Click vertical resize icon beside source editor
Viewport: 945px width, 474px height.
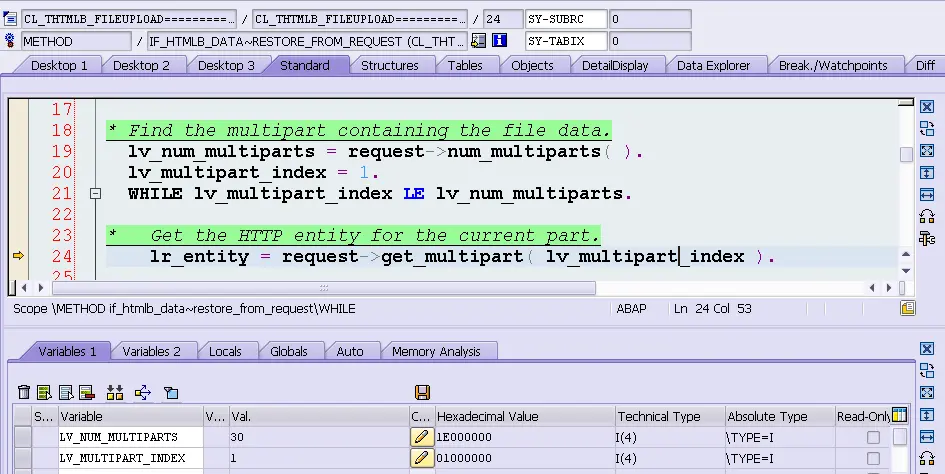927,173
